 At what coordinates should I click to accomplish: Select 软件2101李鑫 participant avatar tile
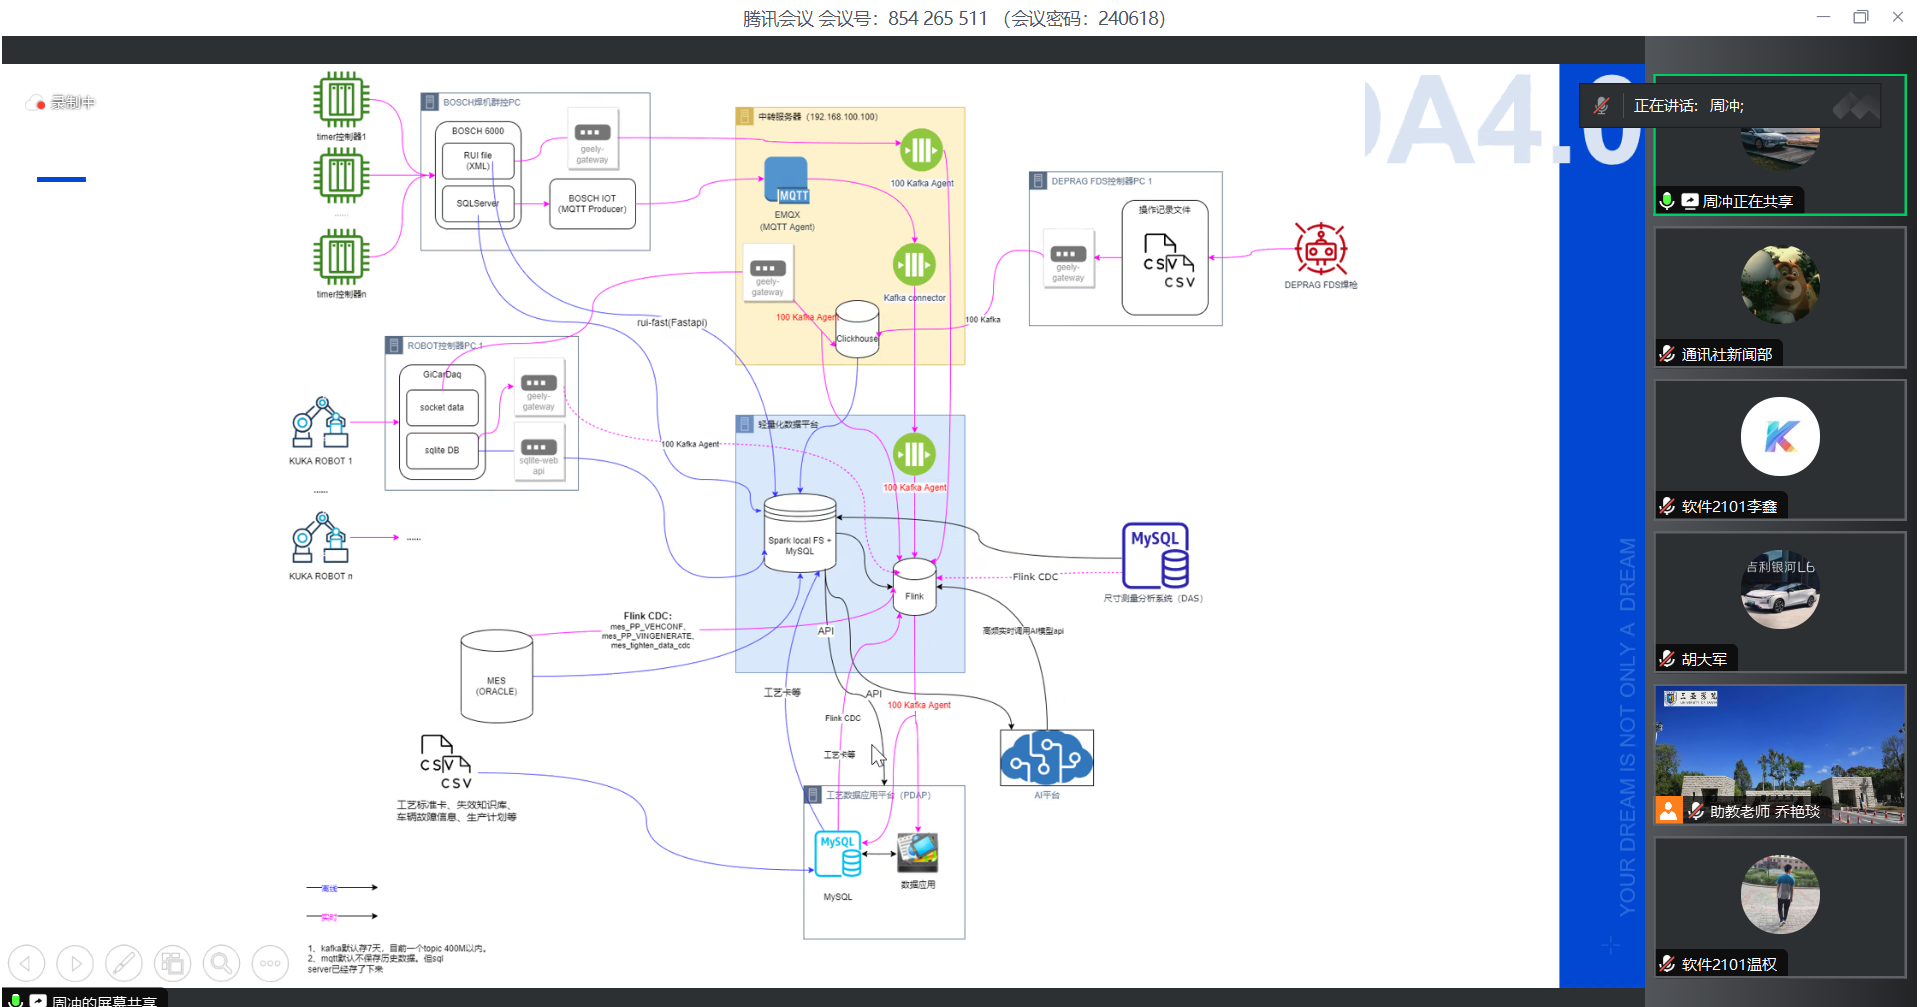click(x=1780, y=449)
